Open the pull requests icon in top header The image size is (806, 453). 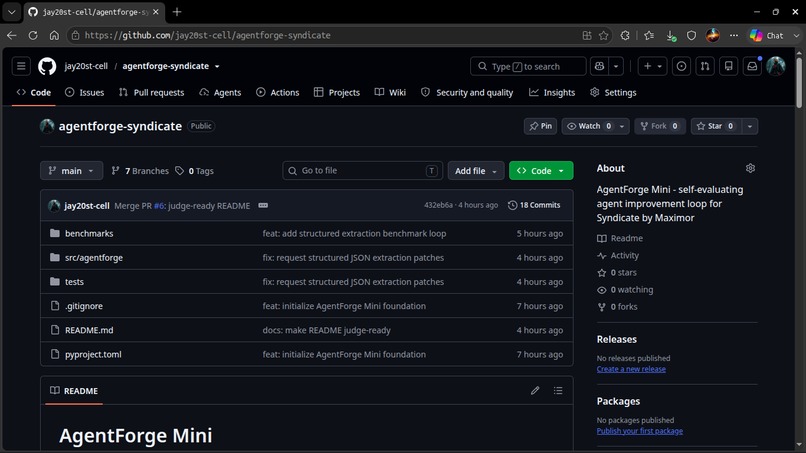tap(705, 66)
